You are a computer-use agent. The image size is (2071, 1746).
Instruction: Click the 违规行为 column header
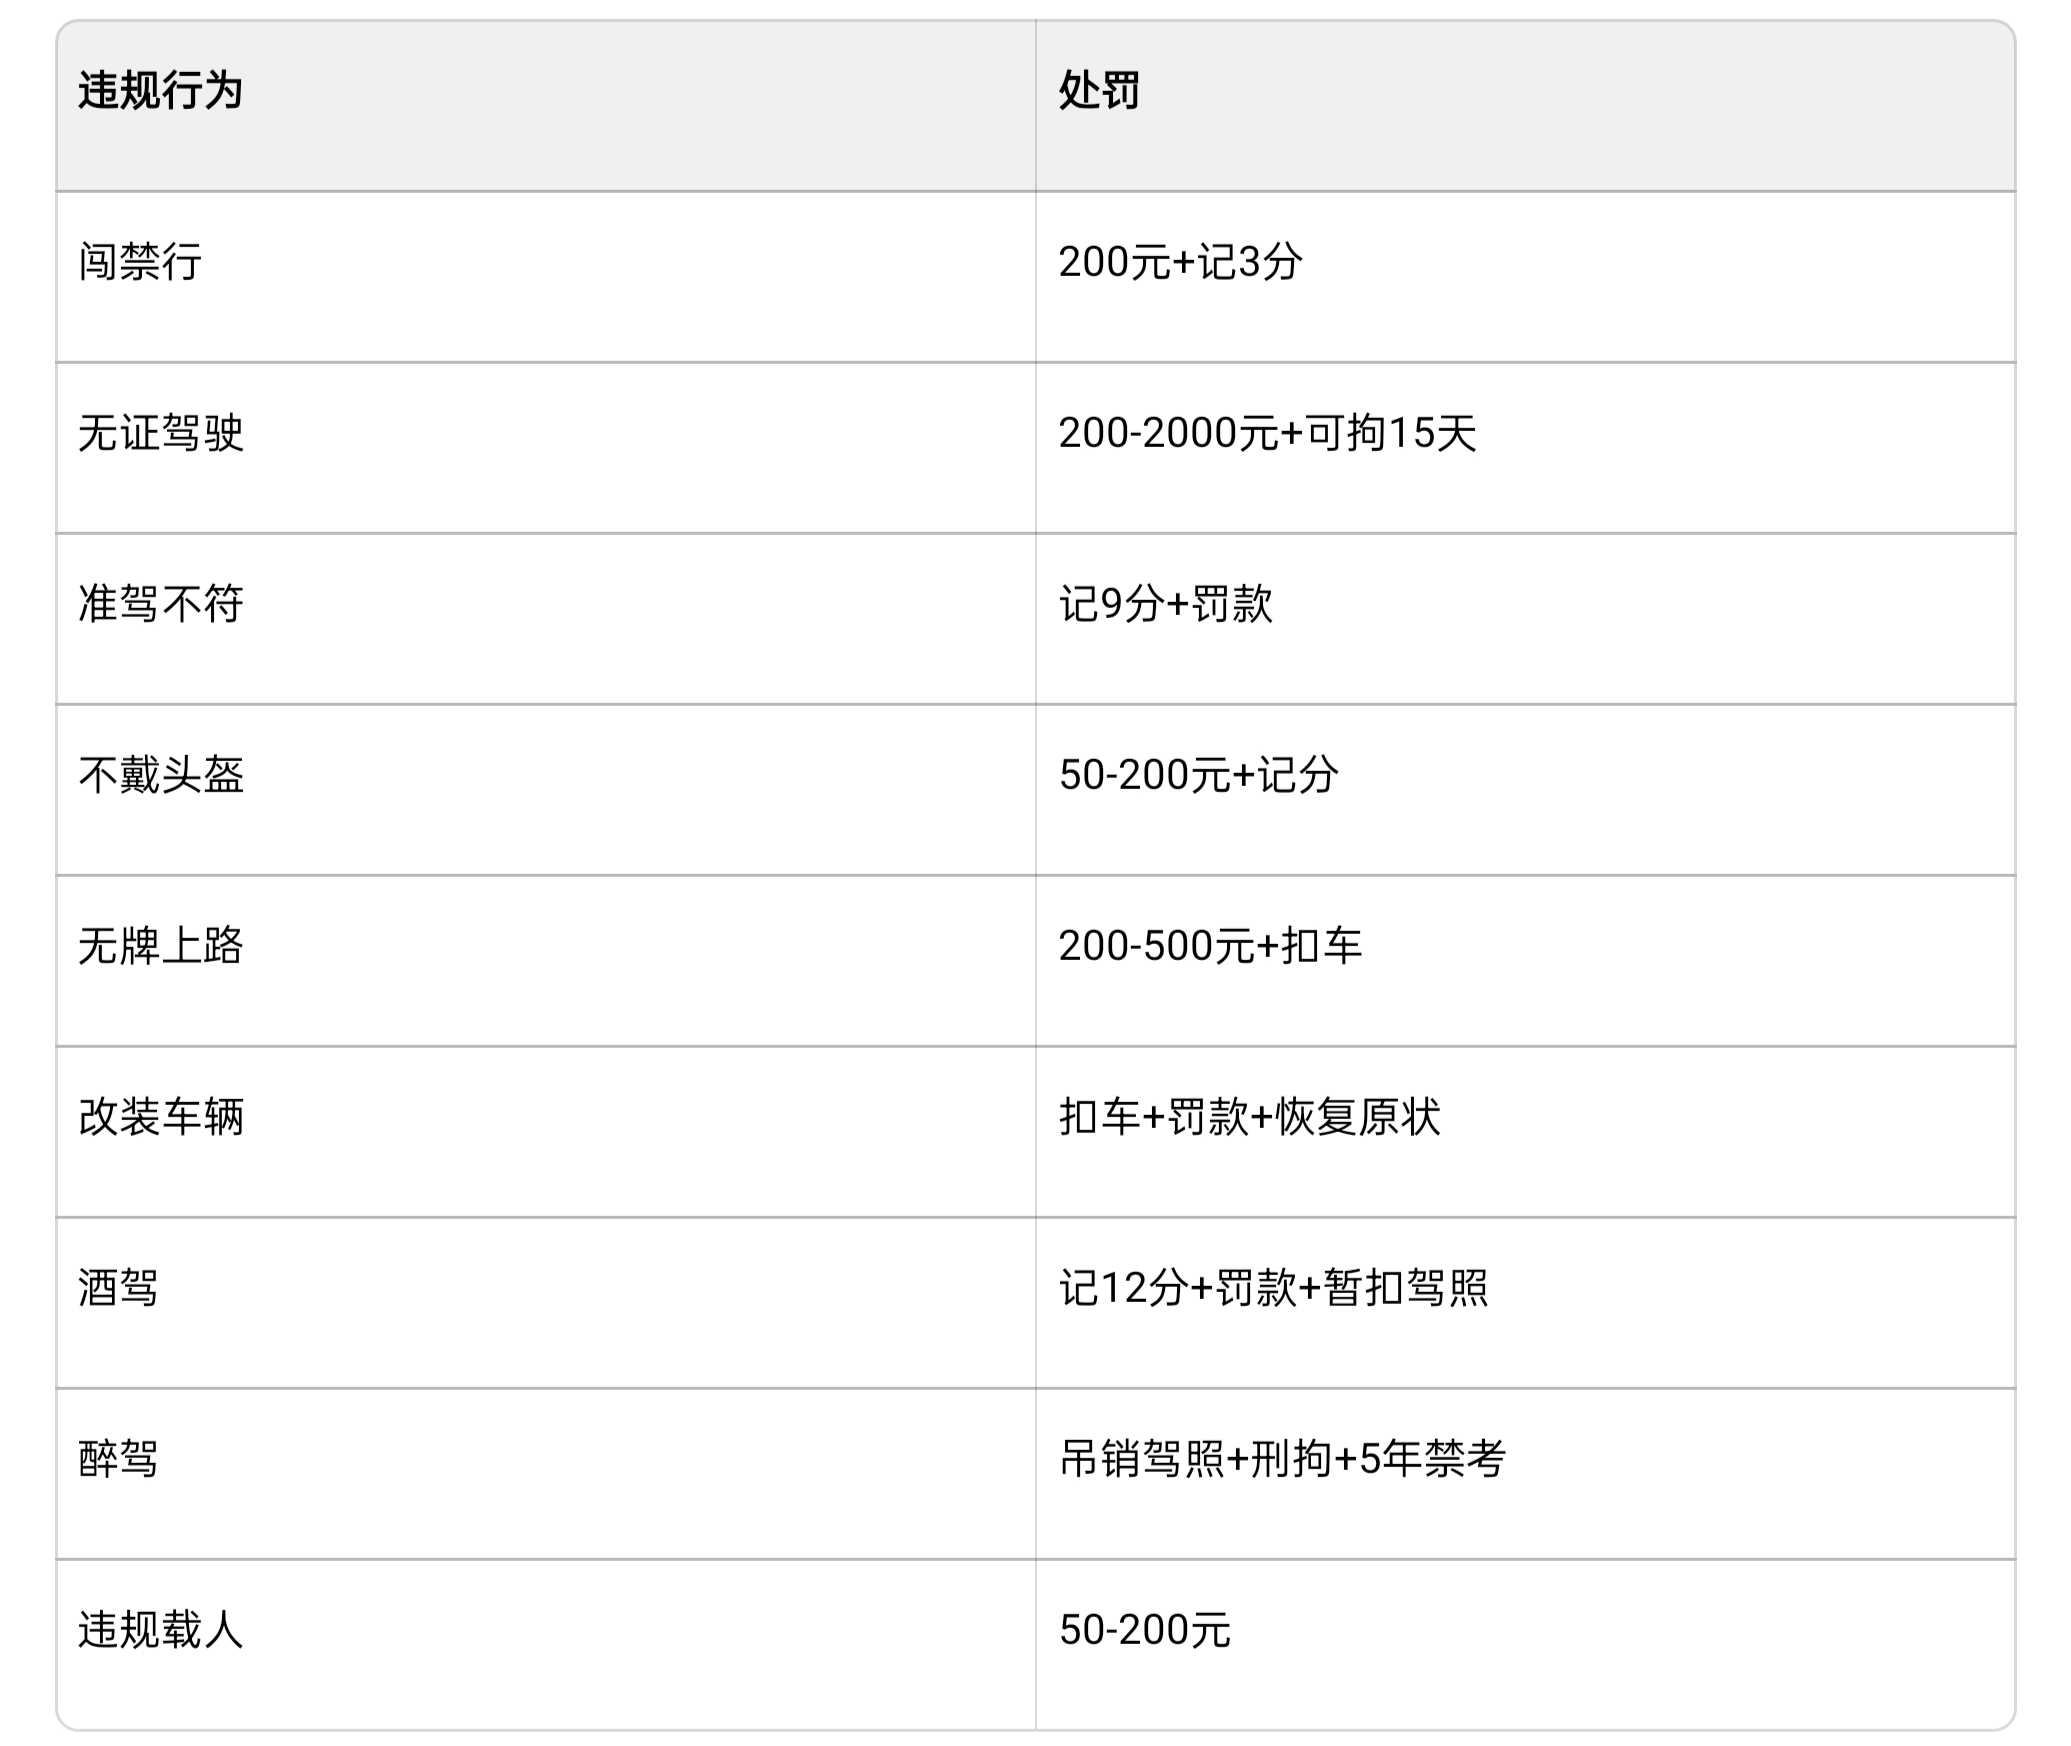tap(161, 91)
